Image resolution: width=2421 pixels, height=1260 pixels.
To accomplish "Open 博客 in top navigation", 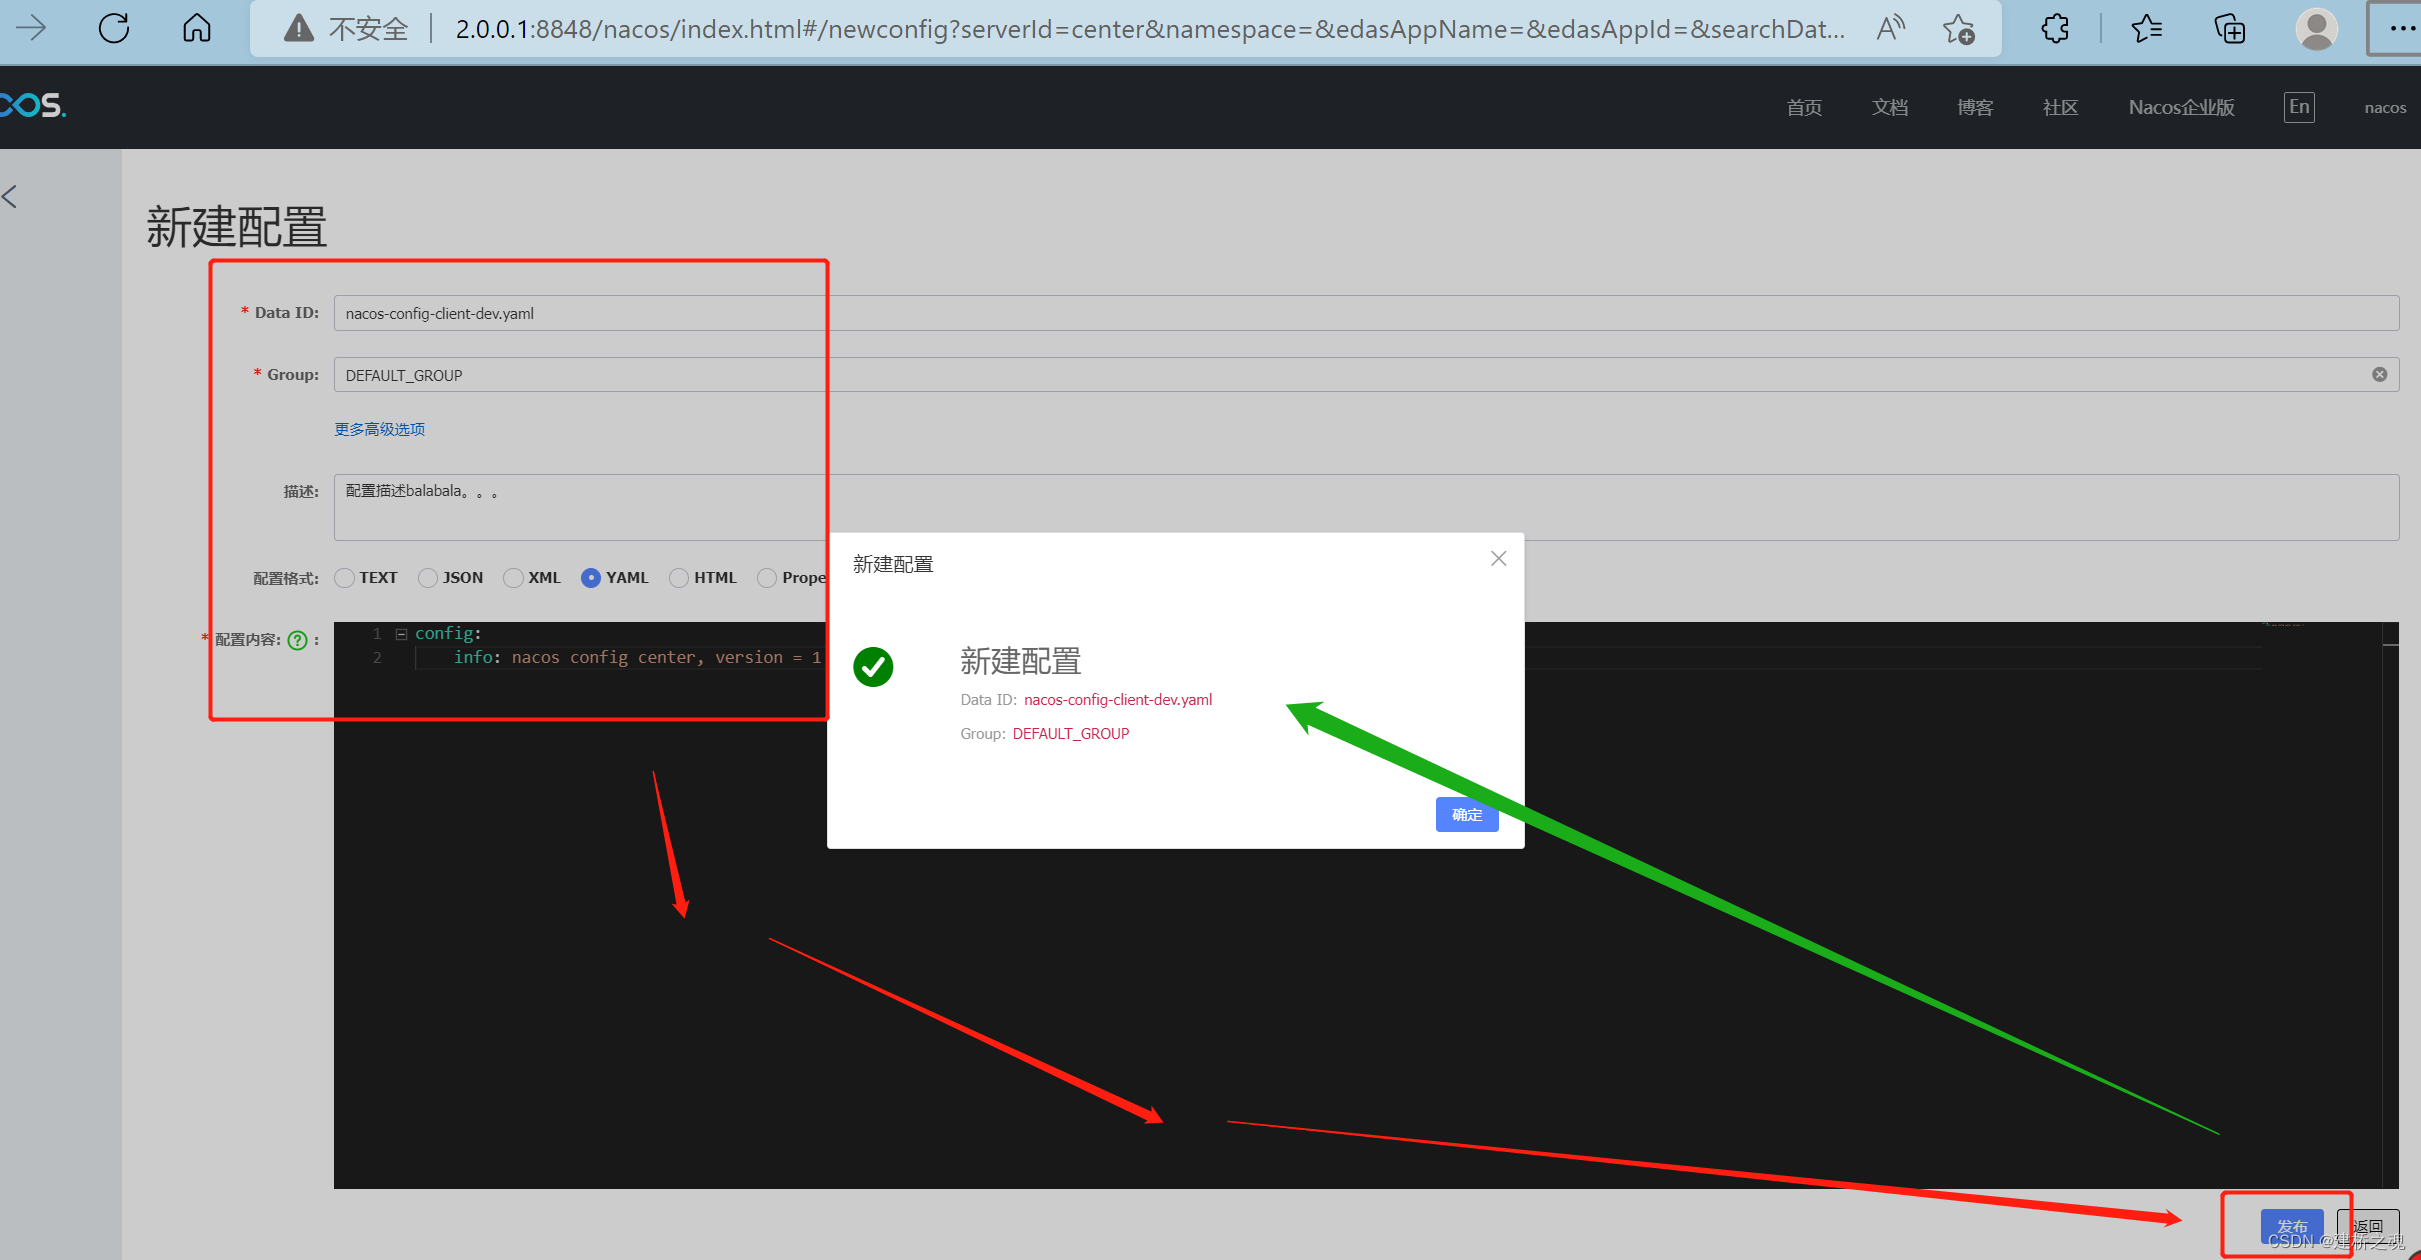I will tap(1975, 107).
